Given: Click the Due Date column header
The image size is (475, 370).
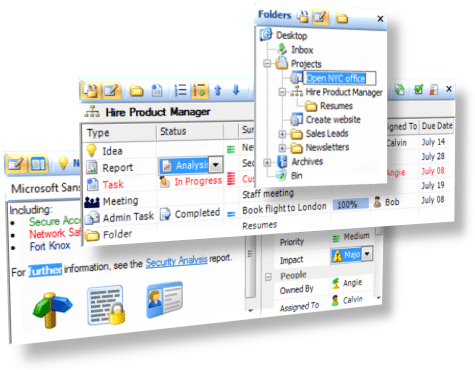Looking at the screenshot, I should pos(437,126).
